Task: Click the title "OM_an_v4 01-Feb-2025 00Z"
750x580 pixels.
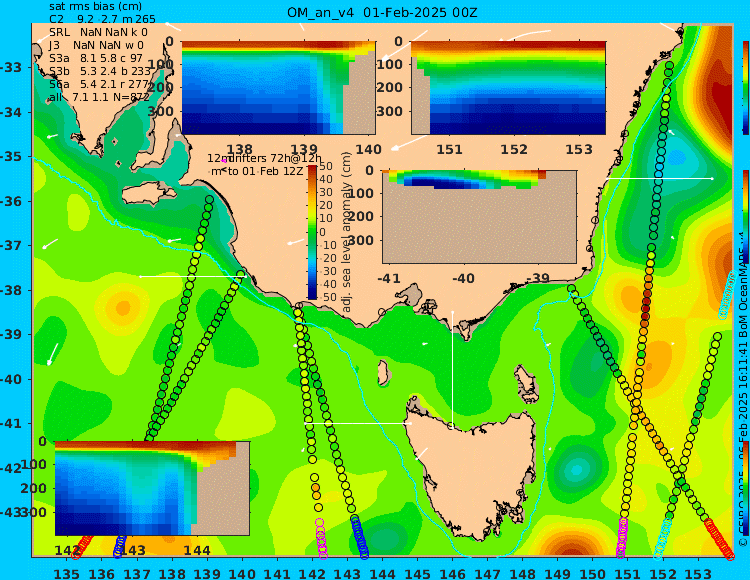Action: (x=382, y=12)
